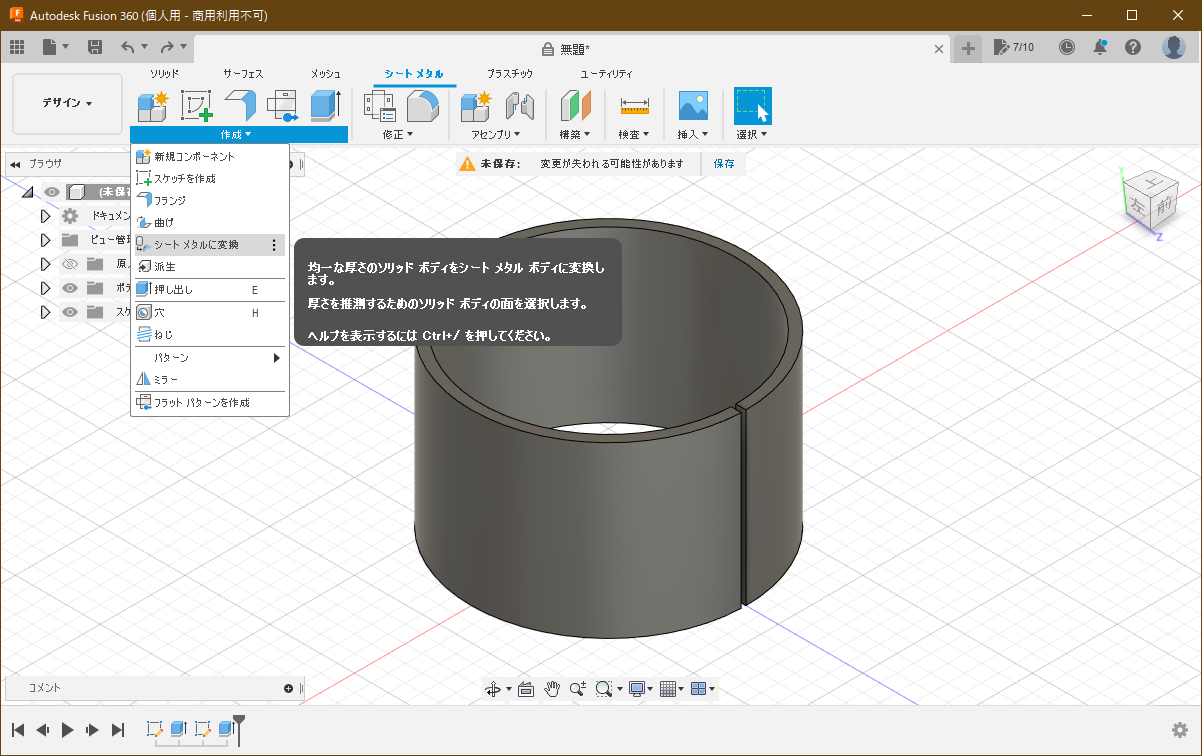
Task: Open the Help question mark icon
Action: pyautogui.click(x=1133, y=47)
